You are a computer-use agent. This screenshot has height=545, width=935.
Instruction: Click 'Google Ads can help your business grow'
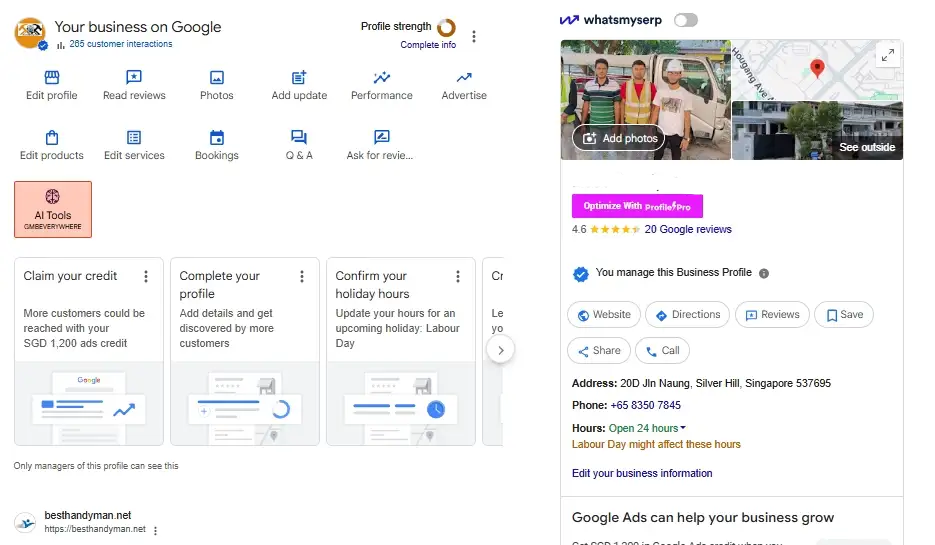coord(703,518)
